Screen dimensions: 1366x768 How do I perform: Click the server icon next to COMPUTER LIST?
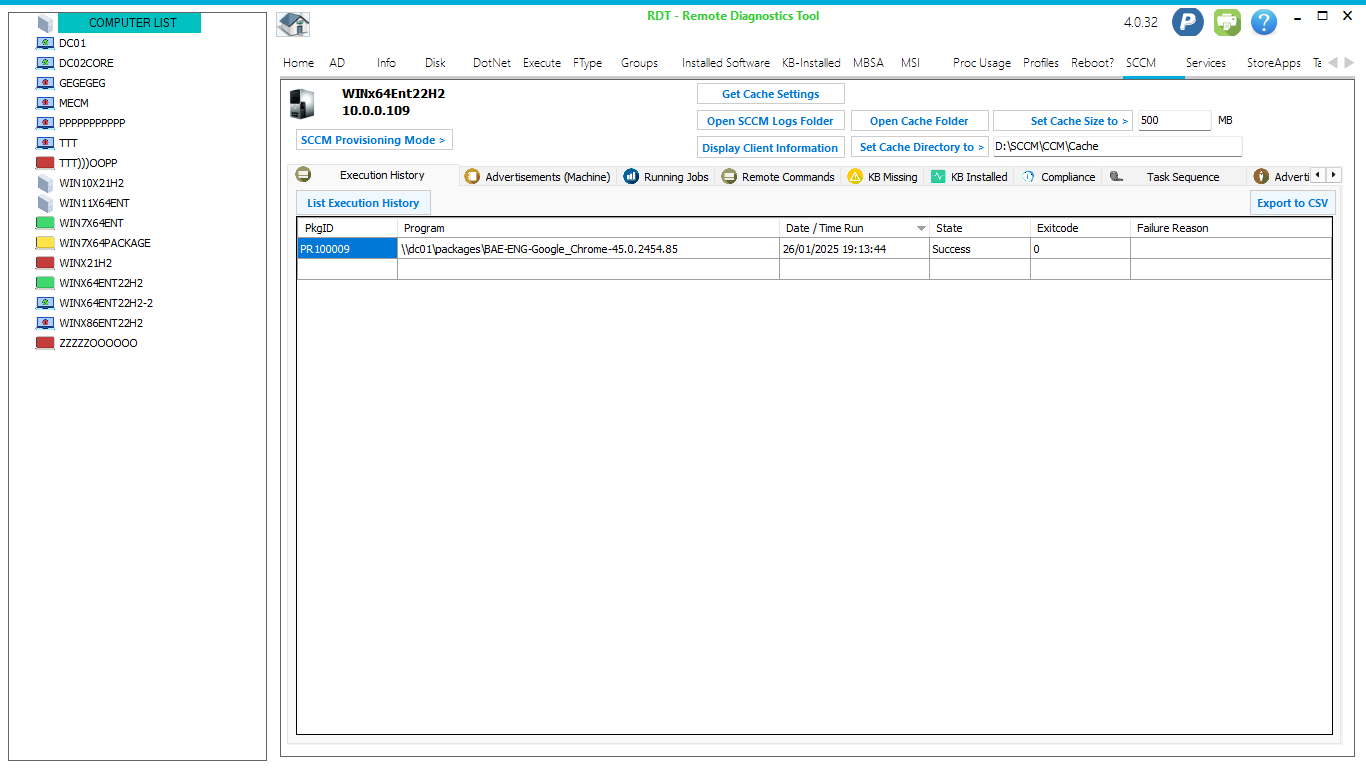(45, 23)
